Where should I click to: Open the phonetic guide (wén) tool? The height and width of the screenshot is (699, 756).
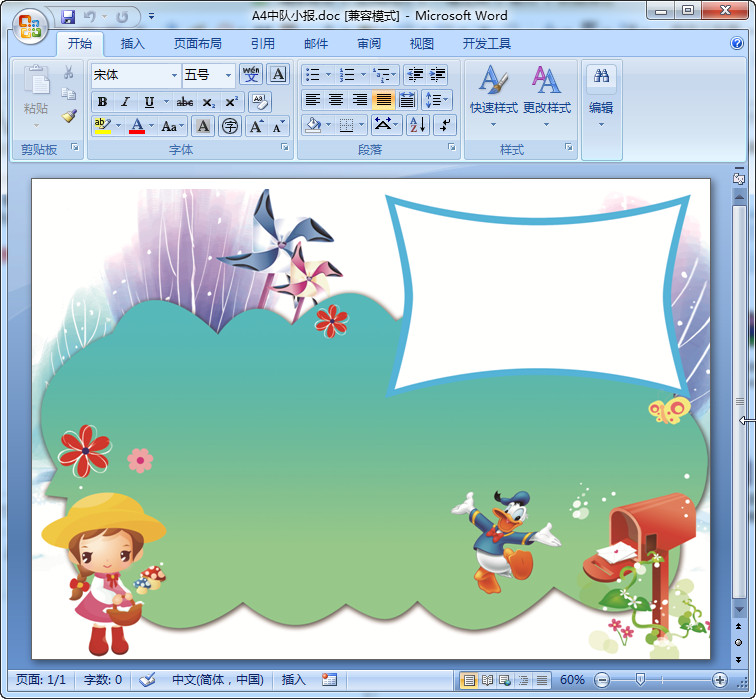pyautogui.click(x=251, y=75)
